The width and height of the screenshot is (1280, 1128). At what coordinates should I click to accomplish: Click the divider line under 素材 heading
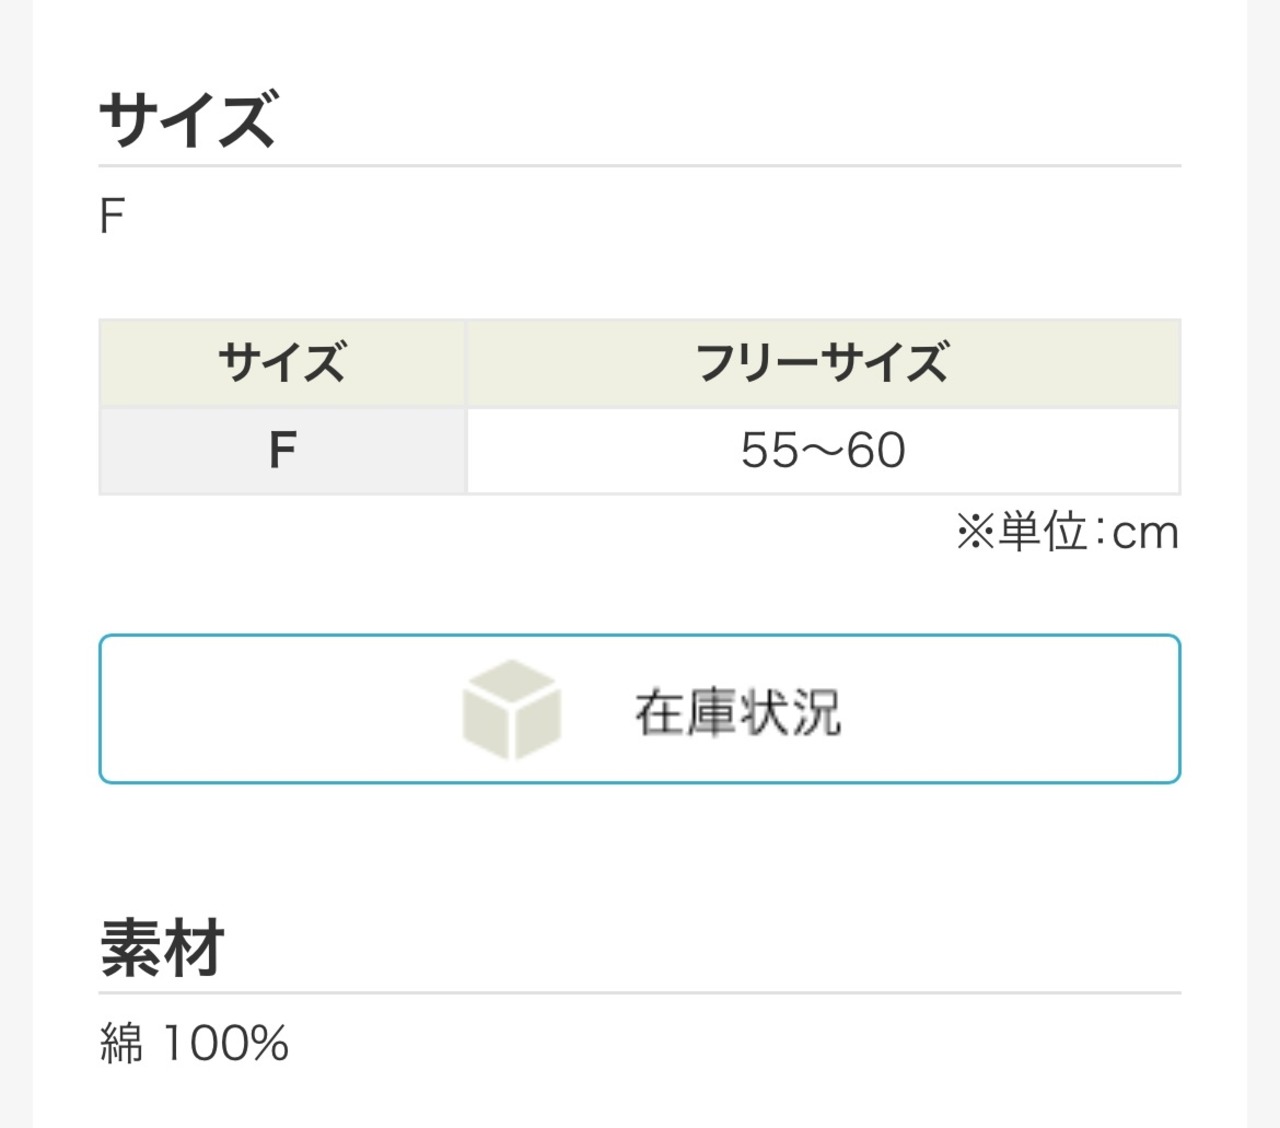640,993
